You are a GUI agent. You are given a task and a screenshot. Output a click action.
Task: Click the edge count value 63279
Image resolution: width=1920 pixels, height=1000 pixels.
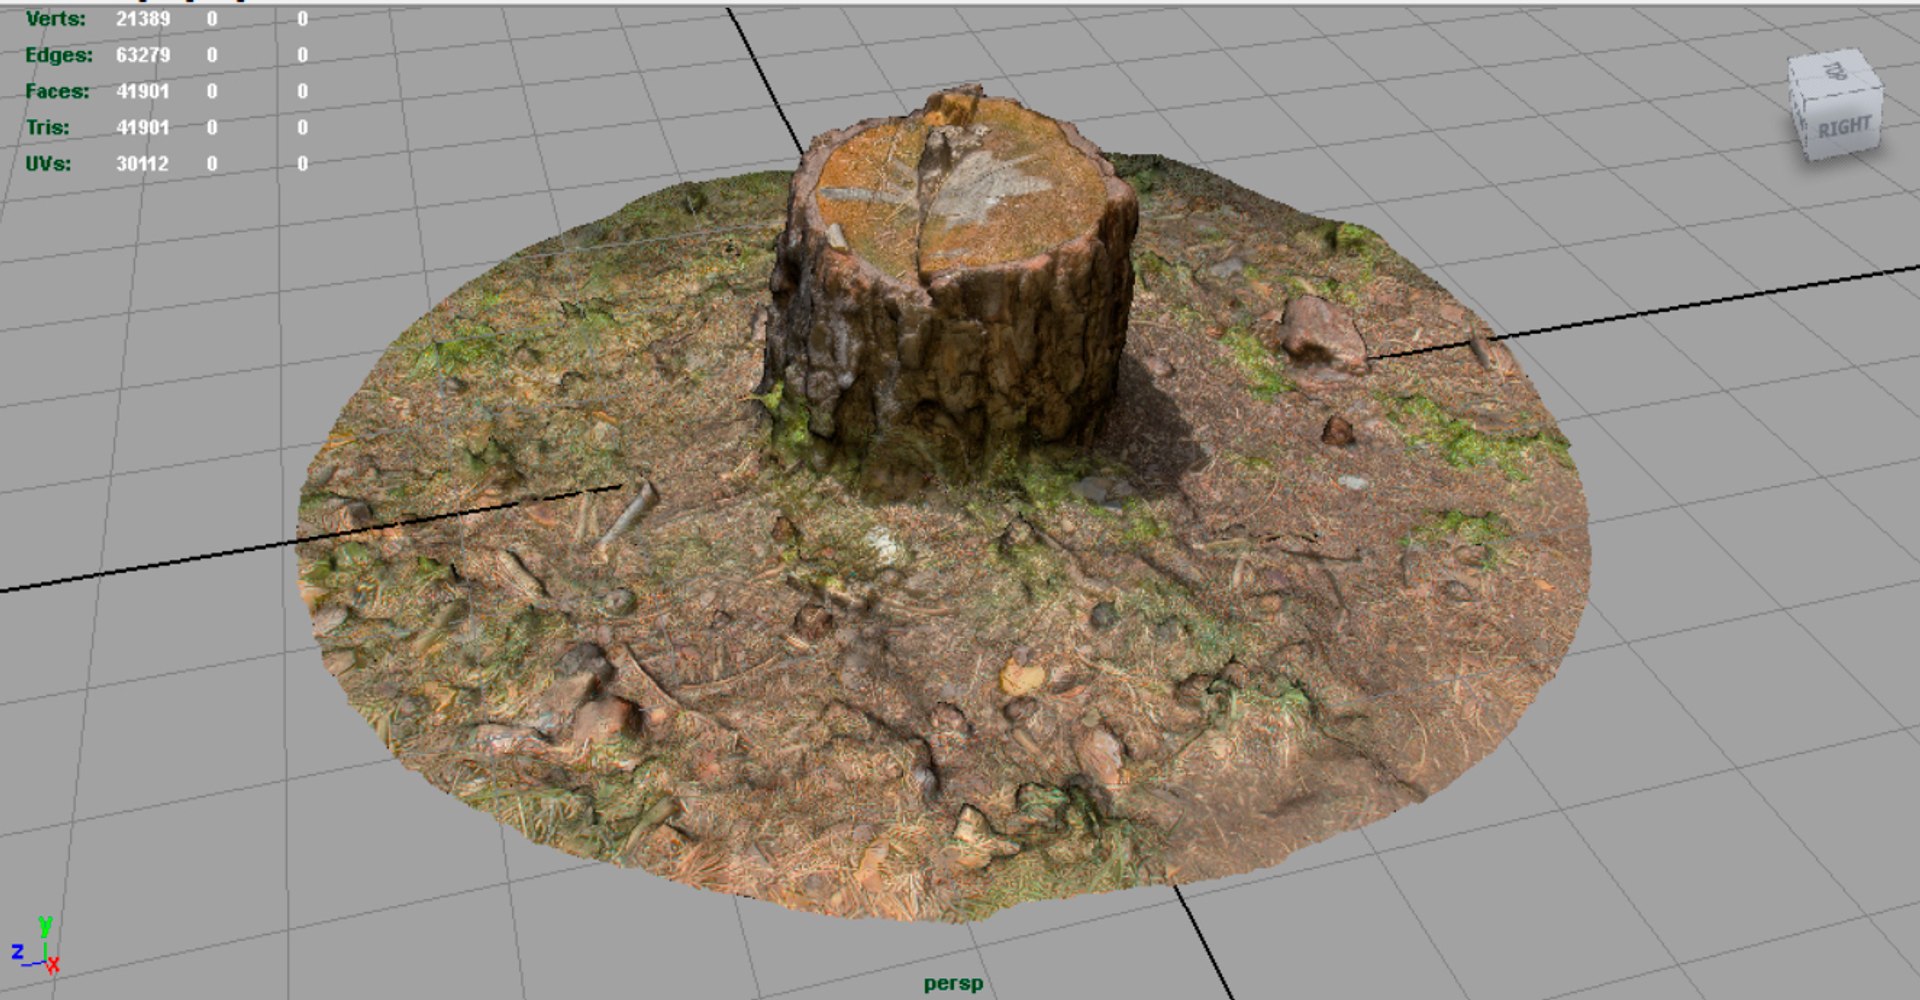tap(143, 55)
